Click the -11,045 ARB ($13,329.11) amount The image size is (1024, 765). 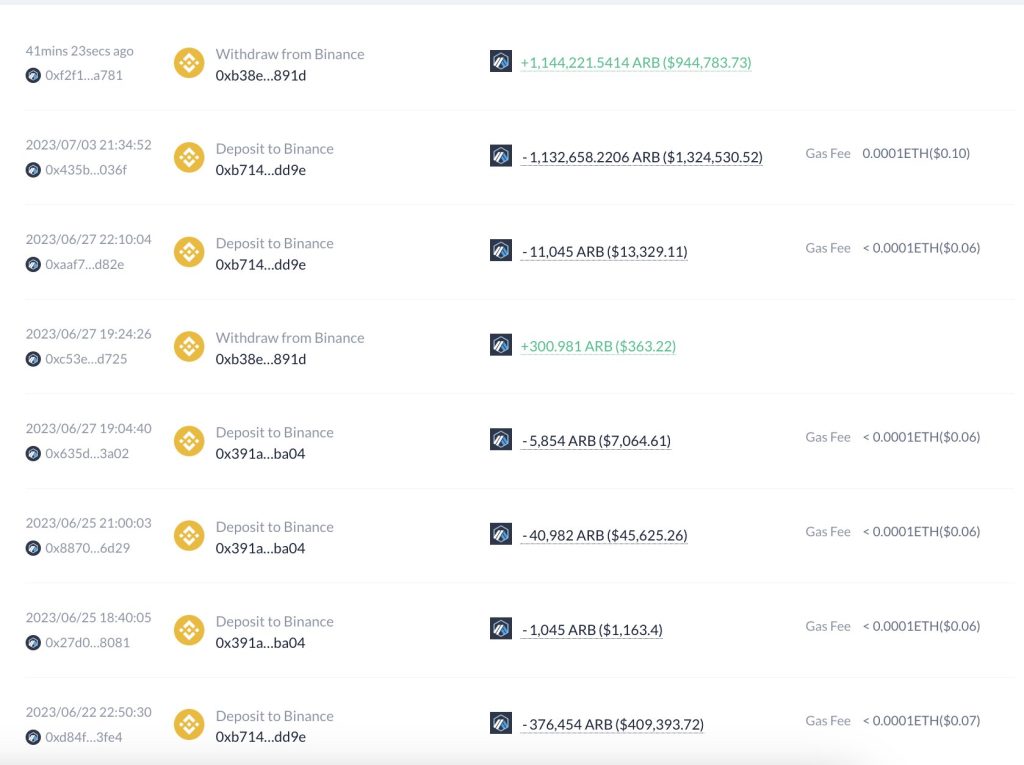pyautogui.click(x=604, y=252)
